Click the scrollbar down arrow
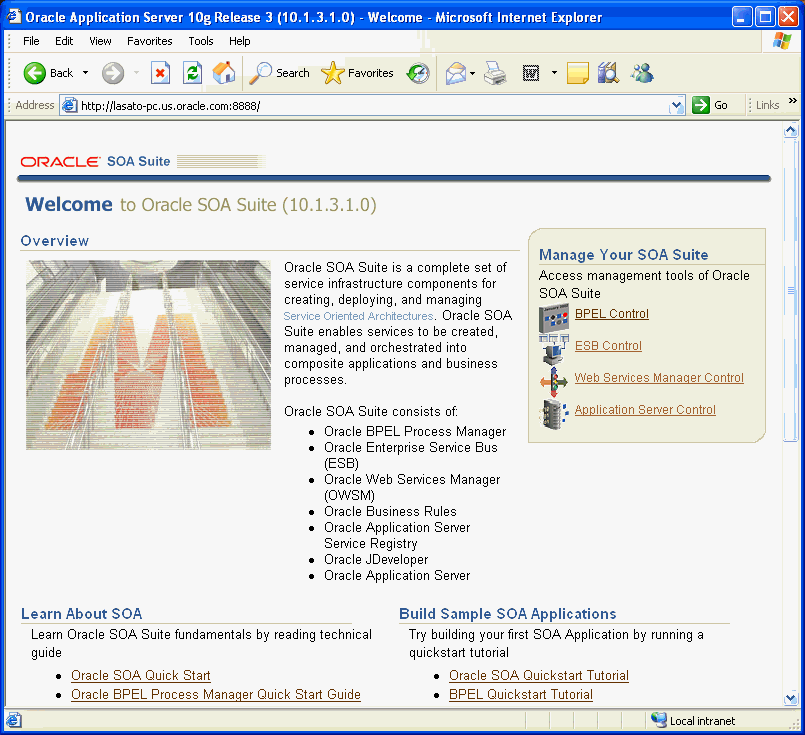This screenshot has height=735, width=805. [791, 698]
